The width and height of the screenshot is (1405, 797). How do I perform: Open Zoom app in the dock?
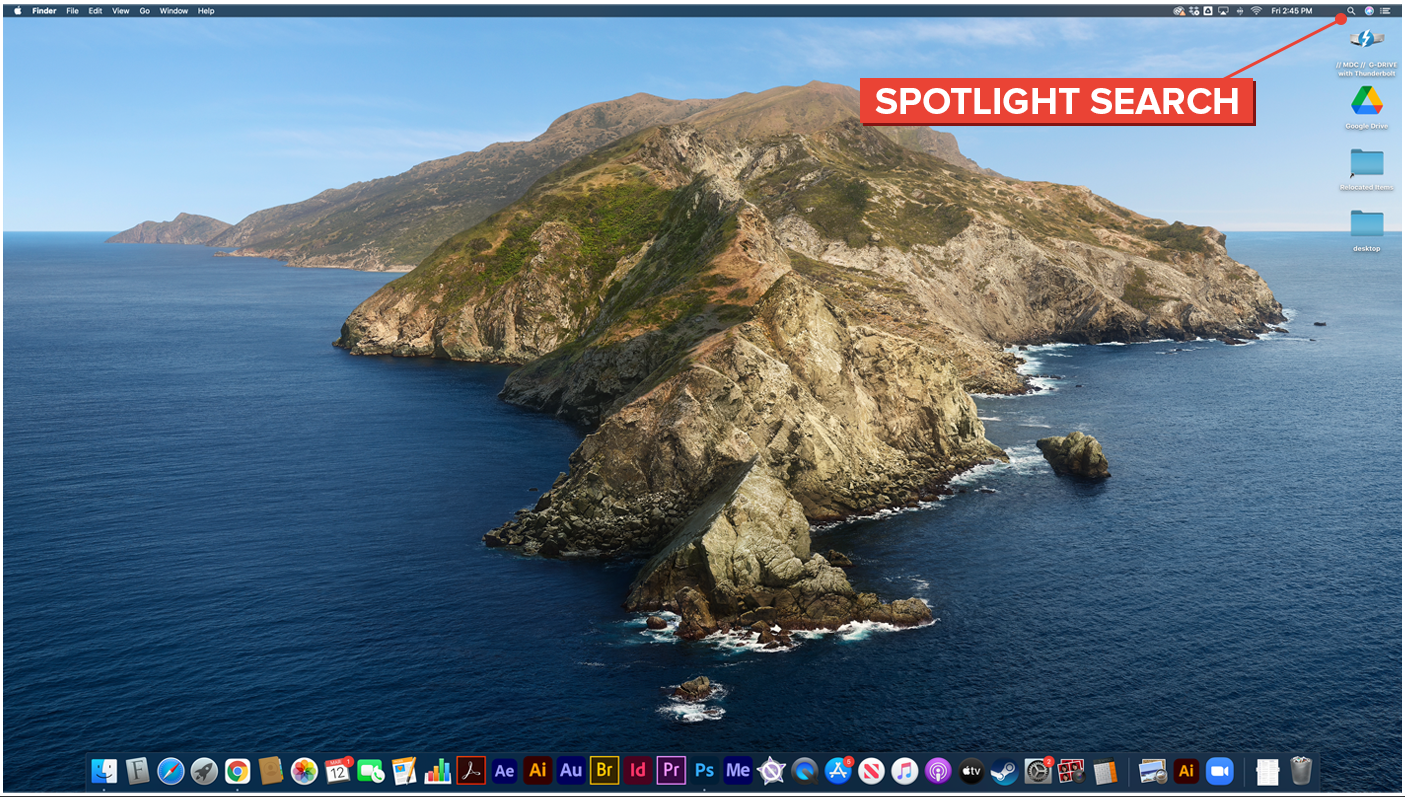[x=1219, y=771]
